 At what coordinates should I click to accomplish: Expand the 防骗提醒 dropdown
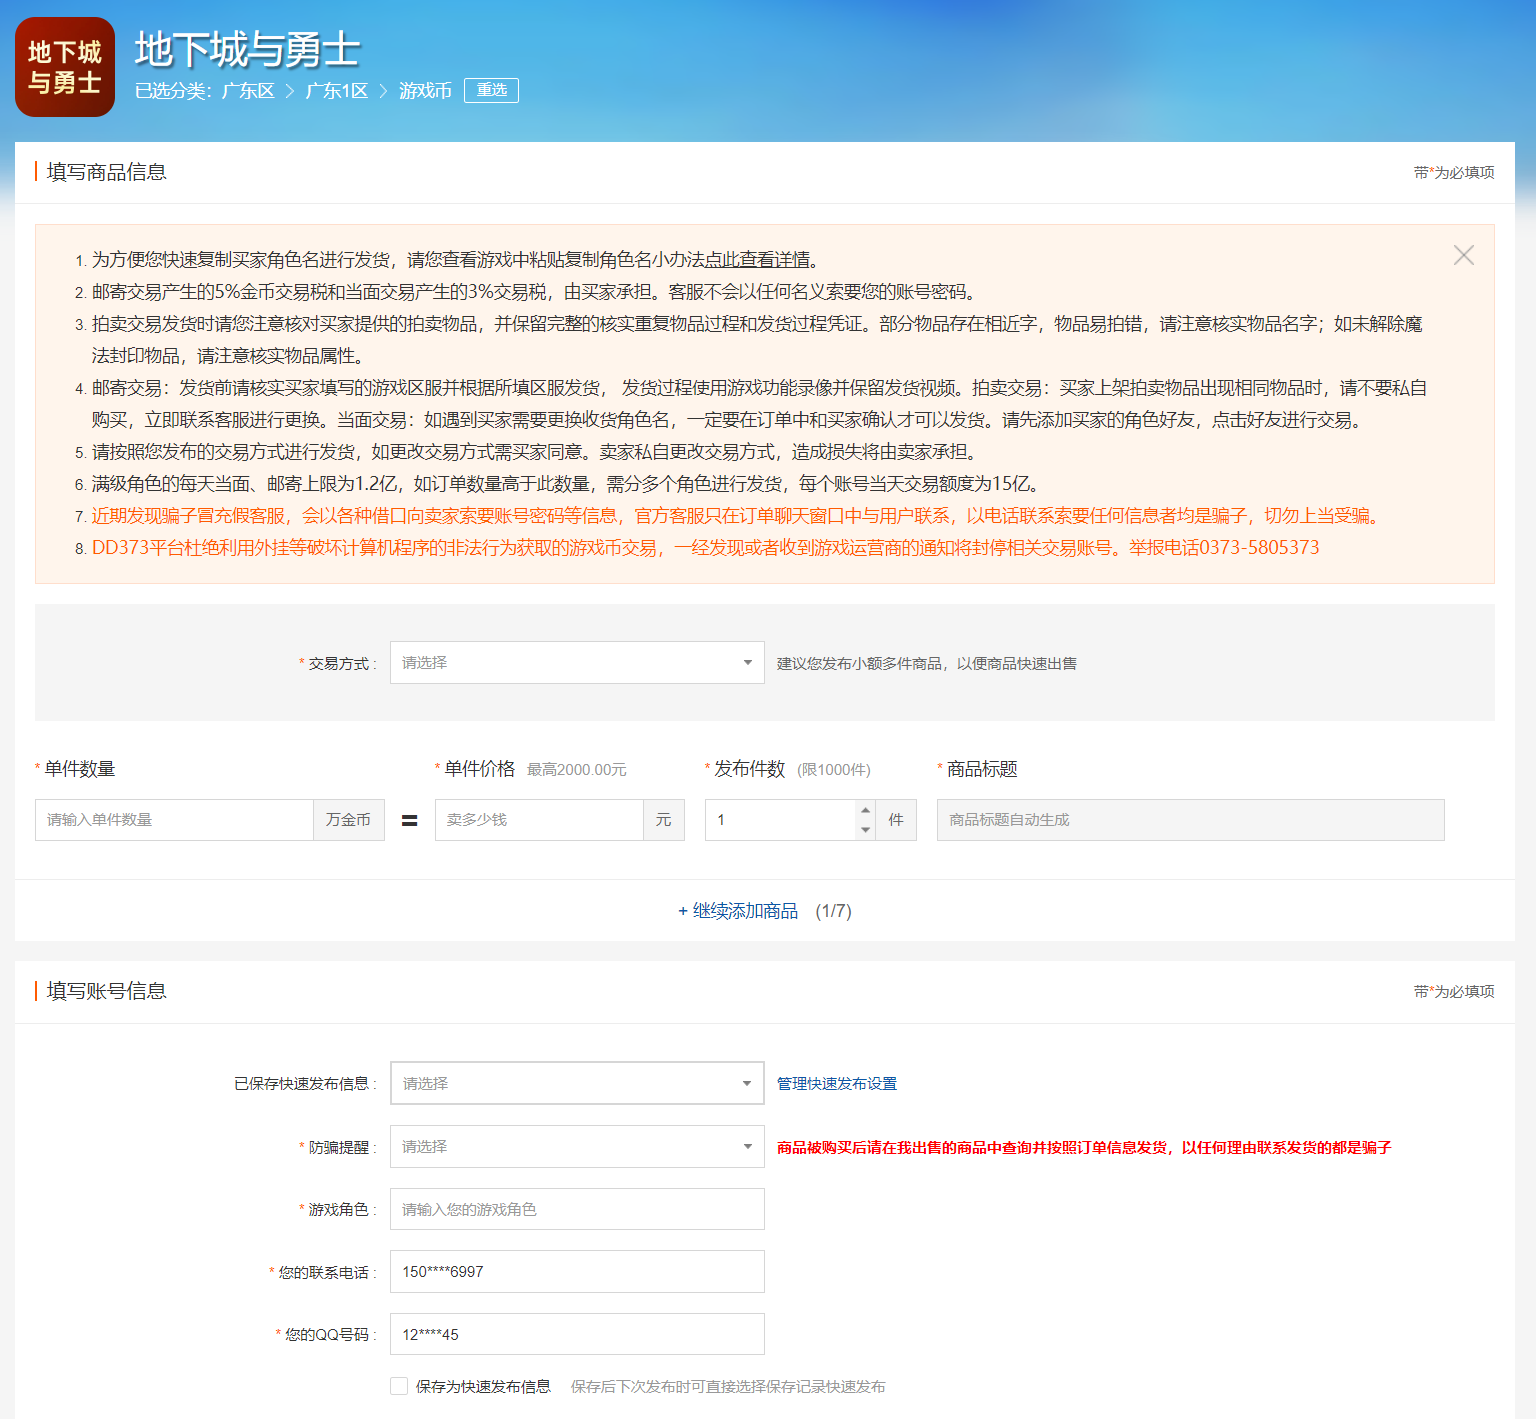pyautogui.click(x=577, y=1147)
